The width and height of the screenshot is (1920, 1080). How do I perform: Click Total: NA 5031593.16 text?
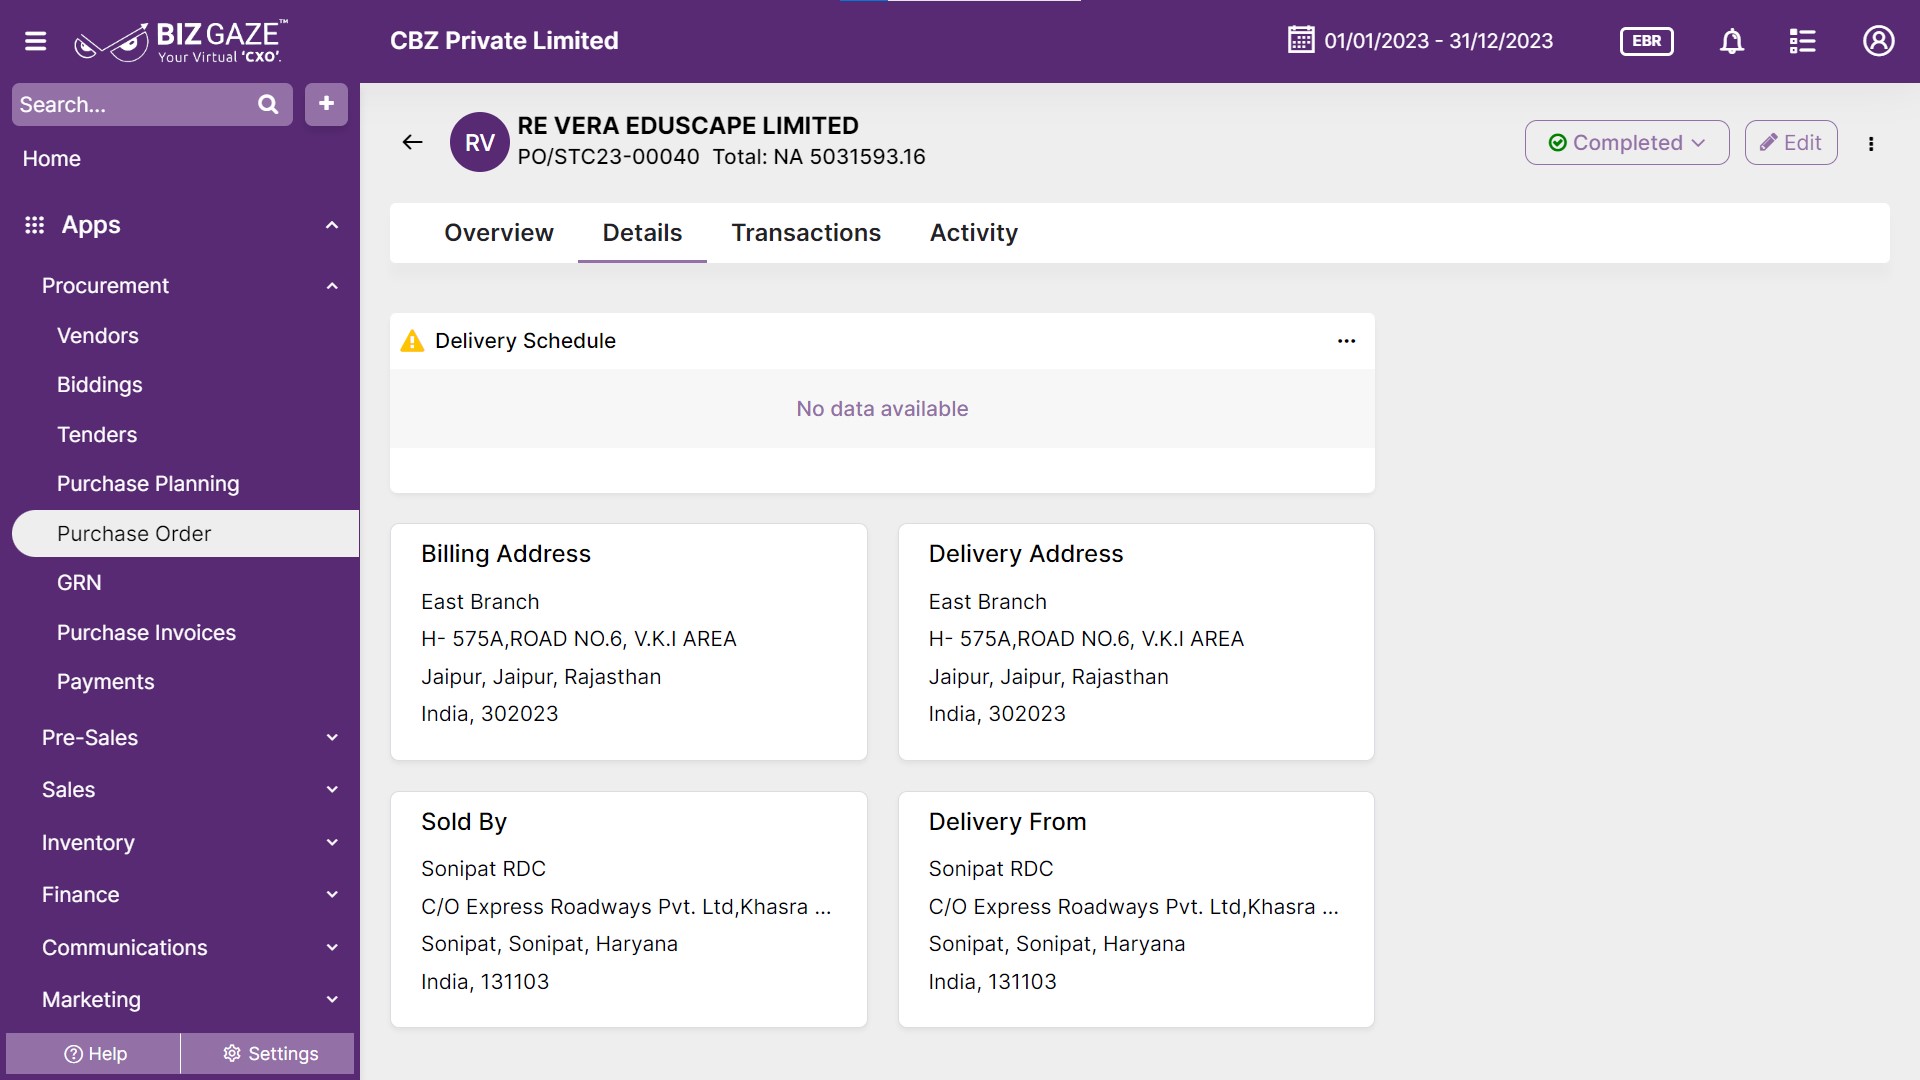coord(819,157)
